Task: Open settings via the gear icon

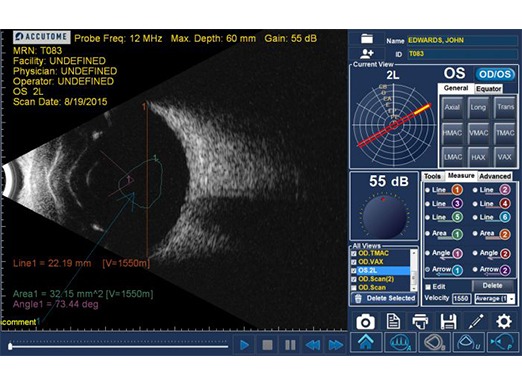Action: point(504,322)
